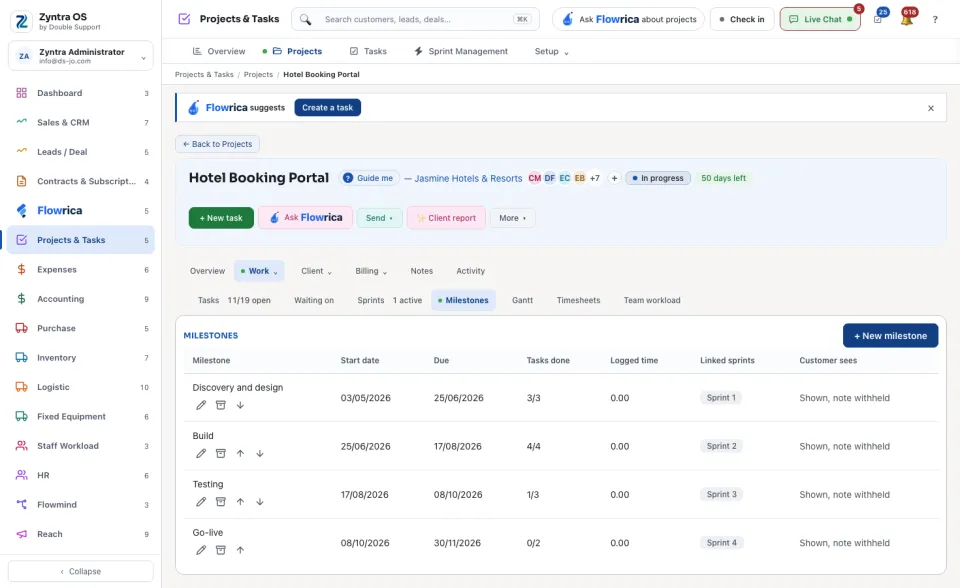Click the help question mark icon

tap(935, 20)
